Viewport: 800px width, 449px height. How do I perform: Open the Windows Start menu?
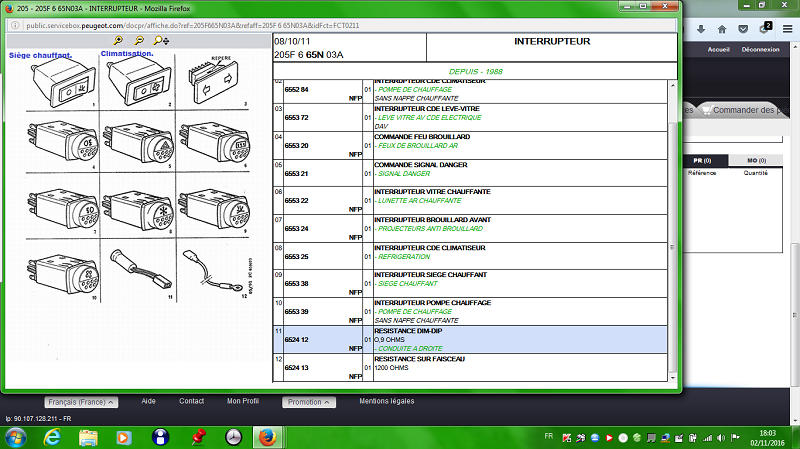tap(16, 437)
